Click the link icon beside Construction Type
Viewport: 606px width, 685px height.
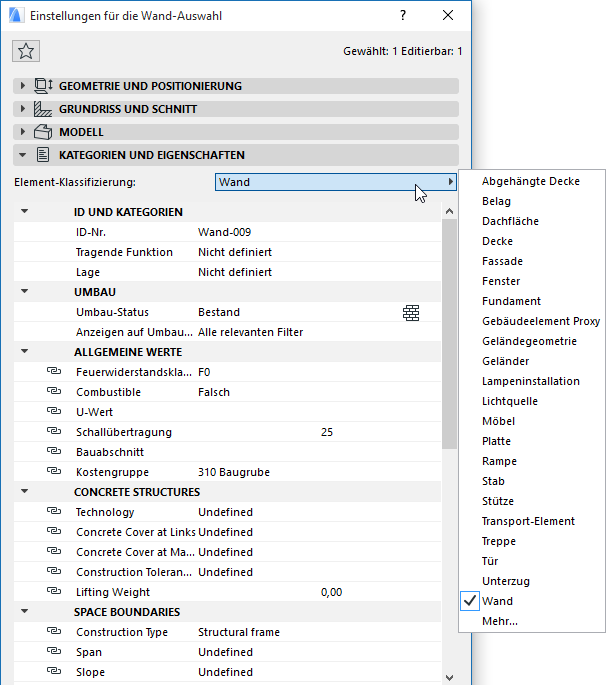click(x=54, y=632)
